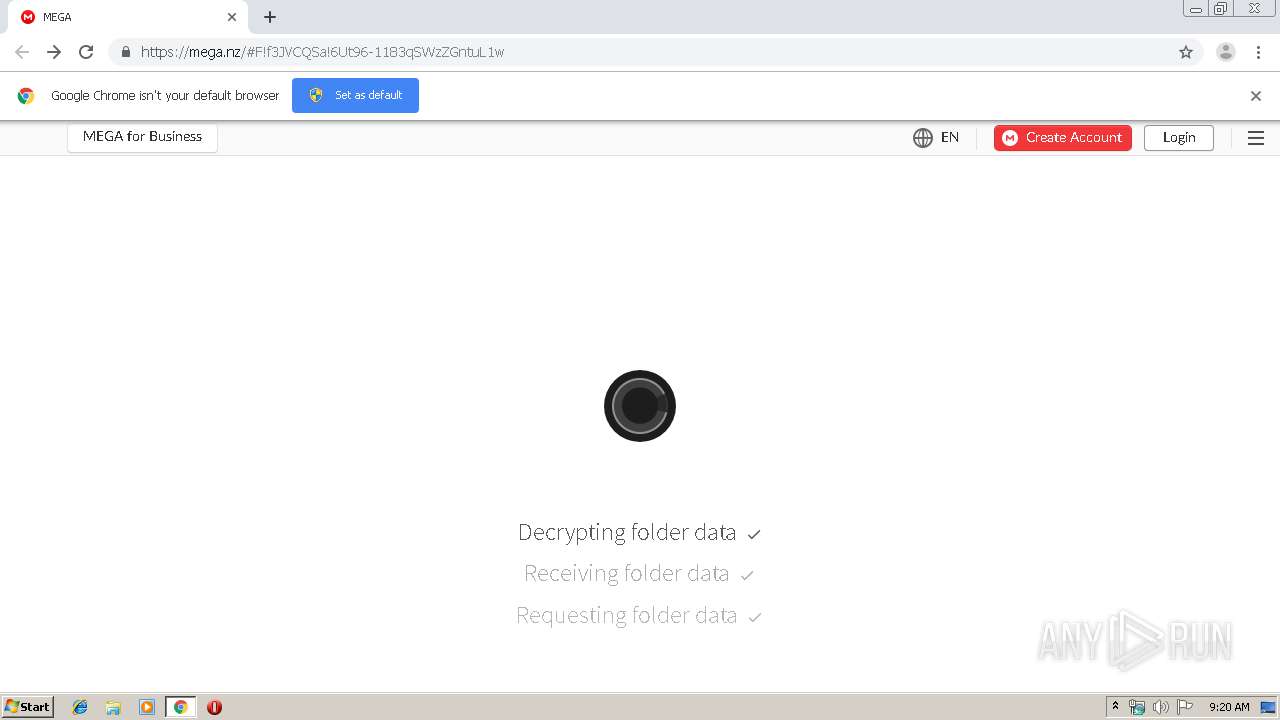
Task: Open Windows Media Player from taskbar
Action: (147, 707)
